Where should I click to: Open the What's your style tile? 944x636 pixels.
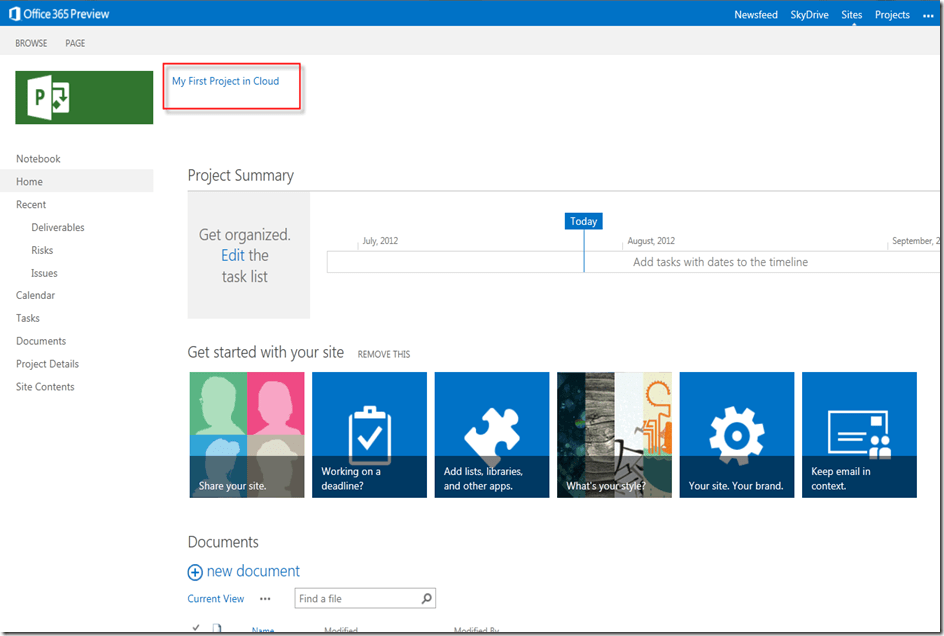coord(614,435)
